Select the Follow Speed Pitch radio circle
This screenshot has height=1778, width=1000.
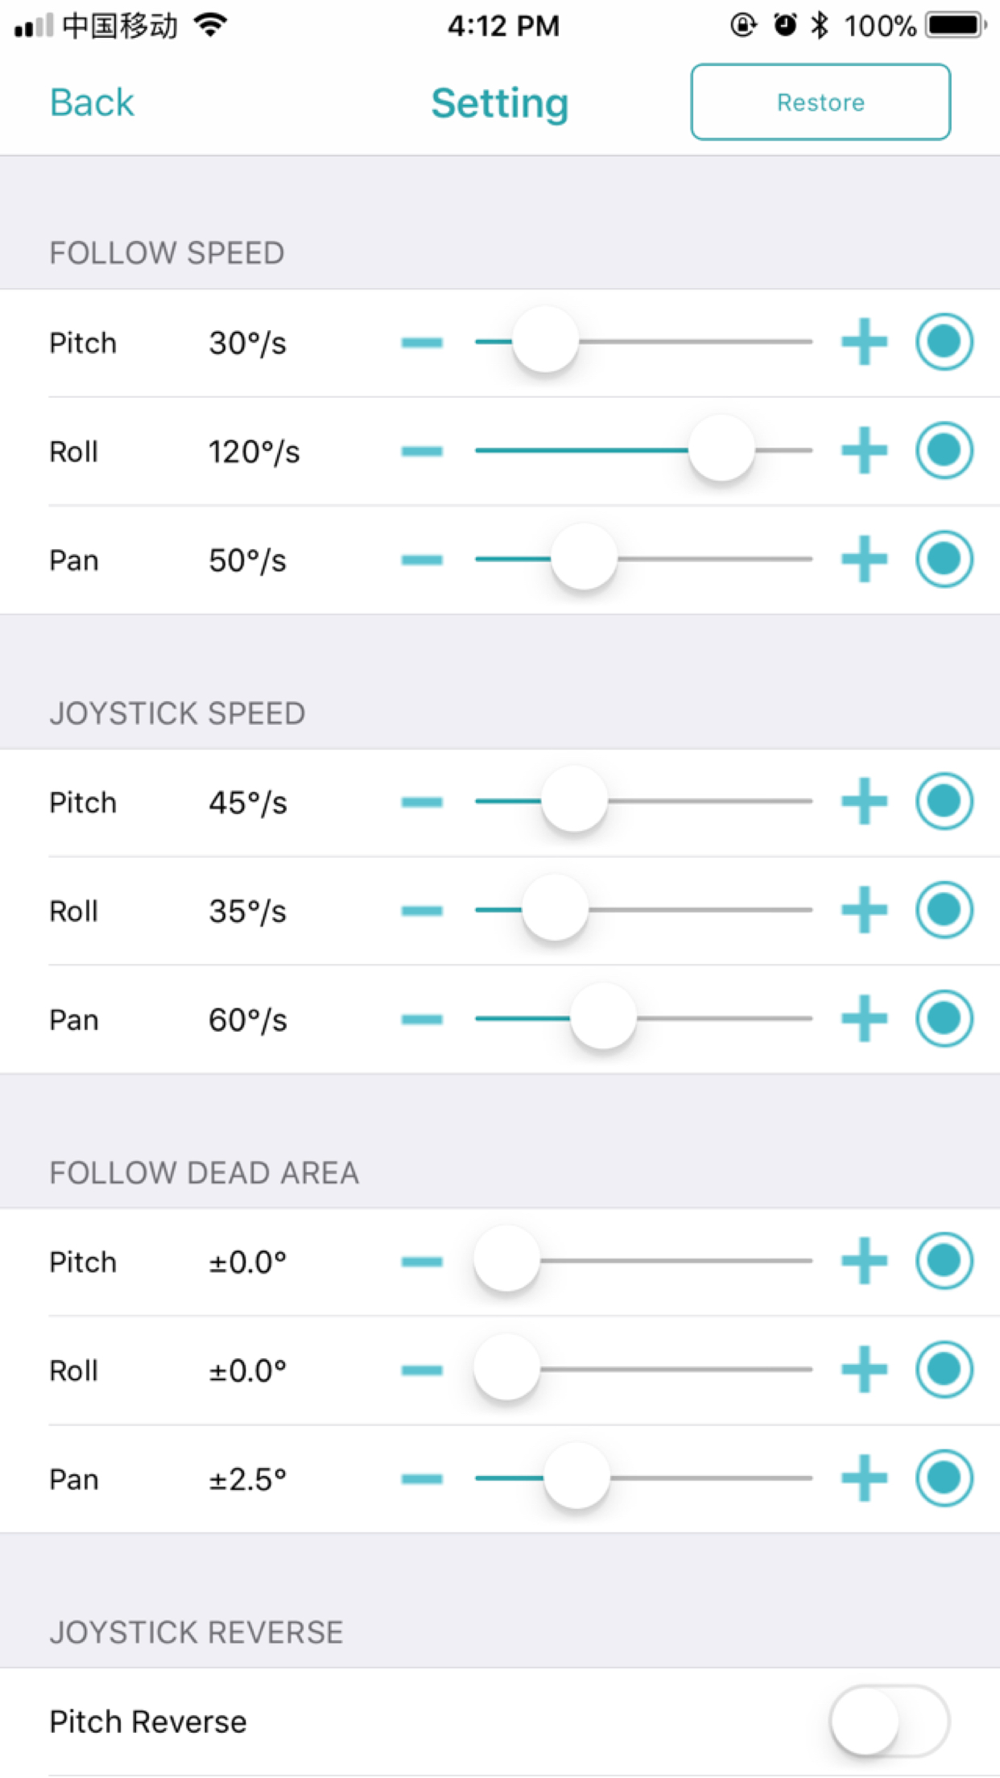944,342
